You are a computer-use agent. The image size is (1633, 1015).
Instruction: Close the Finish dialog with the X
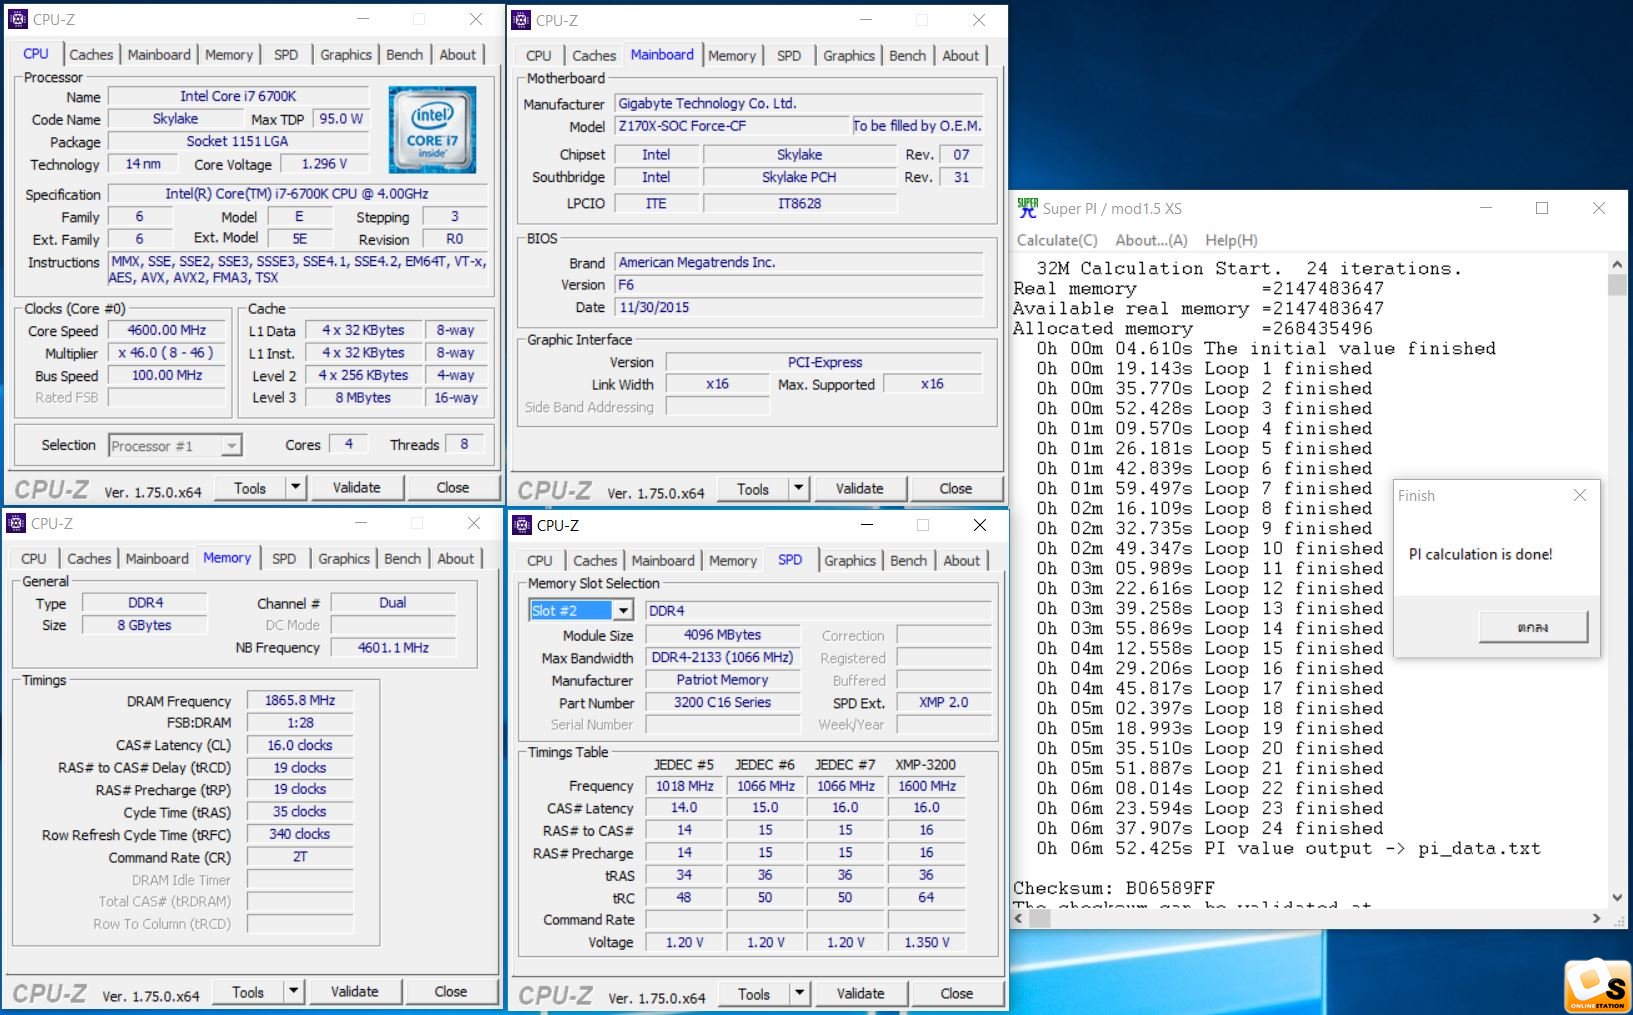pyautogui.click(x=1579, y=495)
